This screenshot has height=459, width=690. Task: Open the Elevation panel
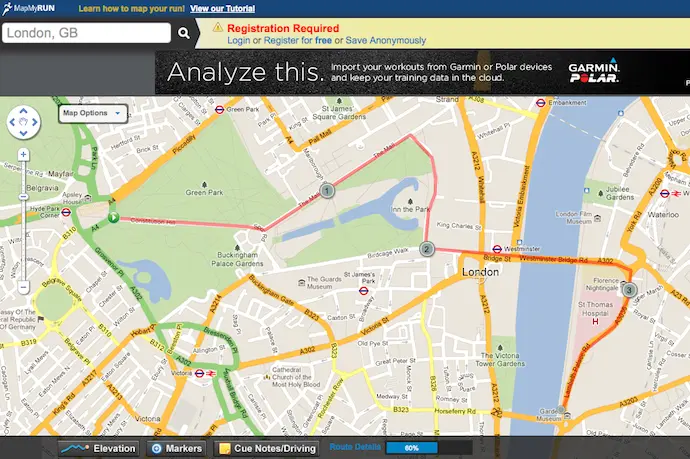[99, 448]
